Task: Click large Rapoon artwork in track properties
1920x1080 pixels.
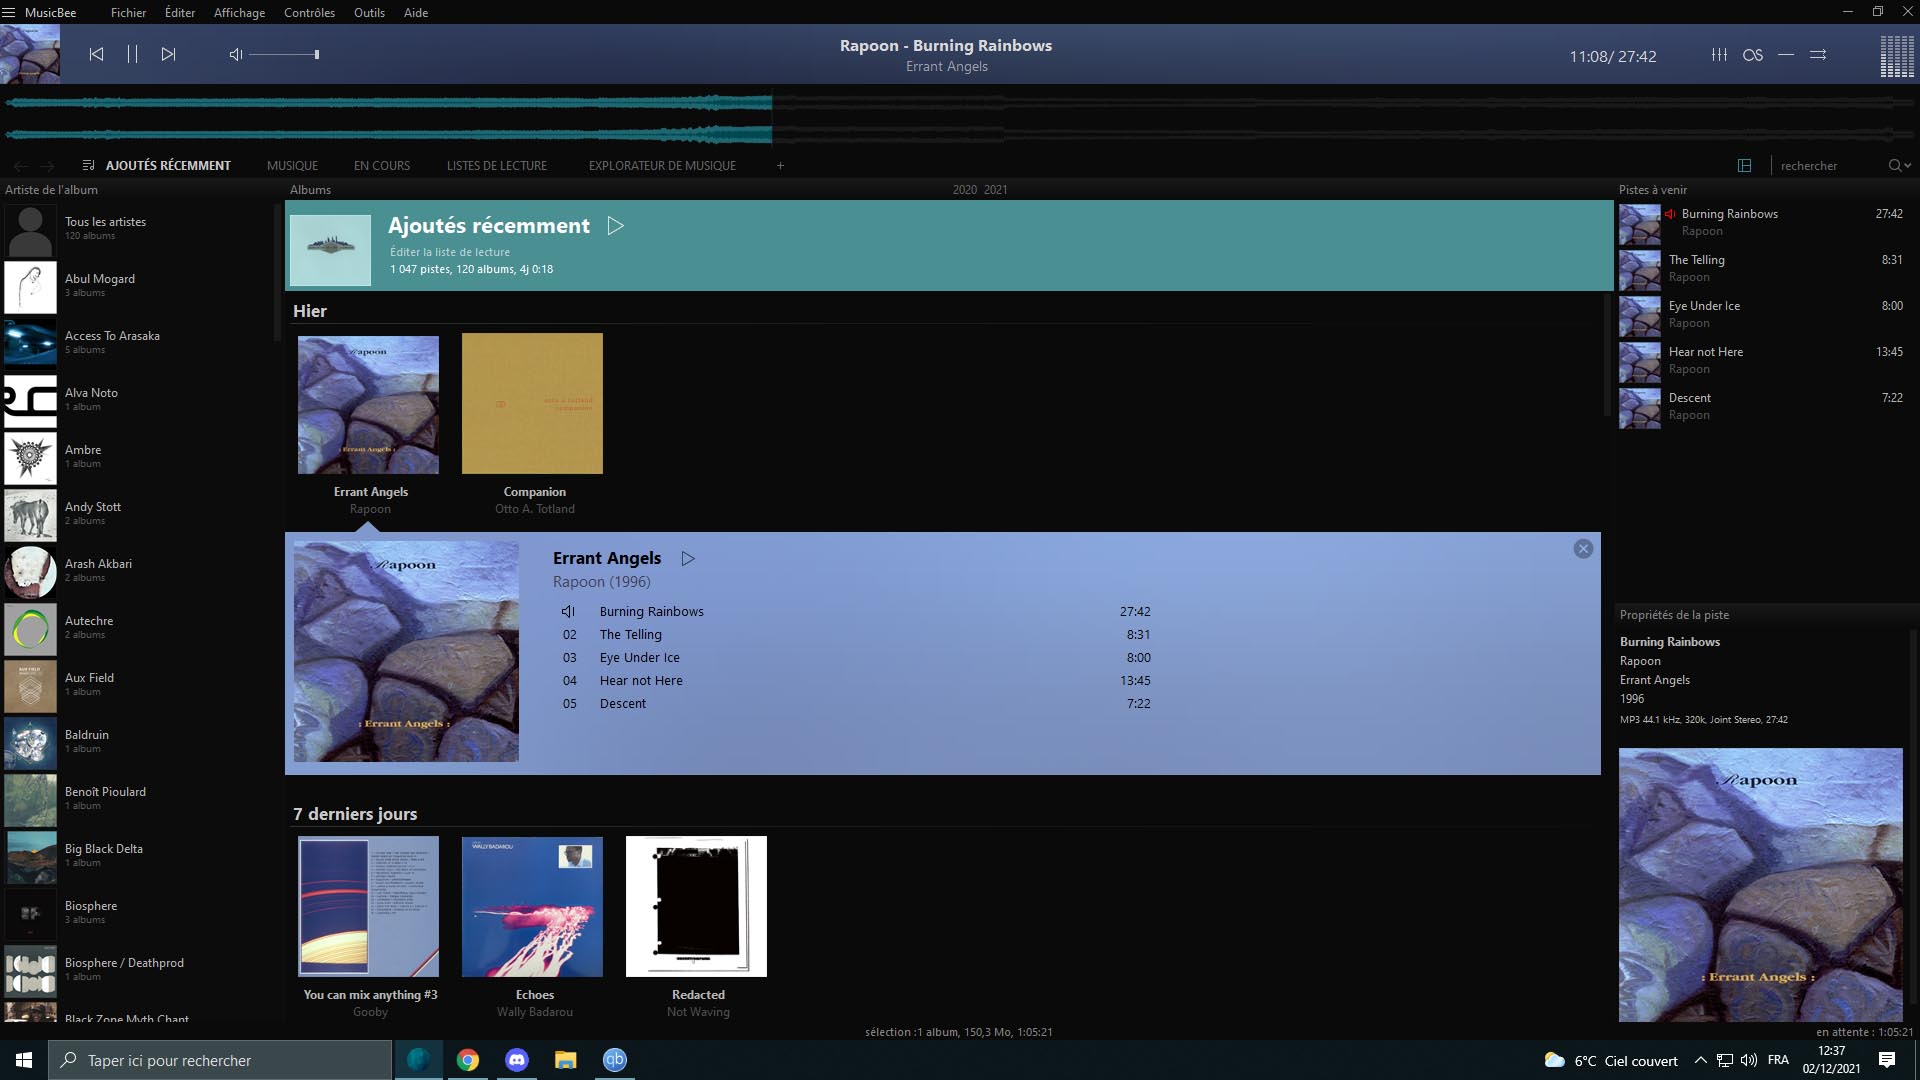Action: [1760, 885]
